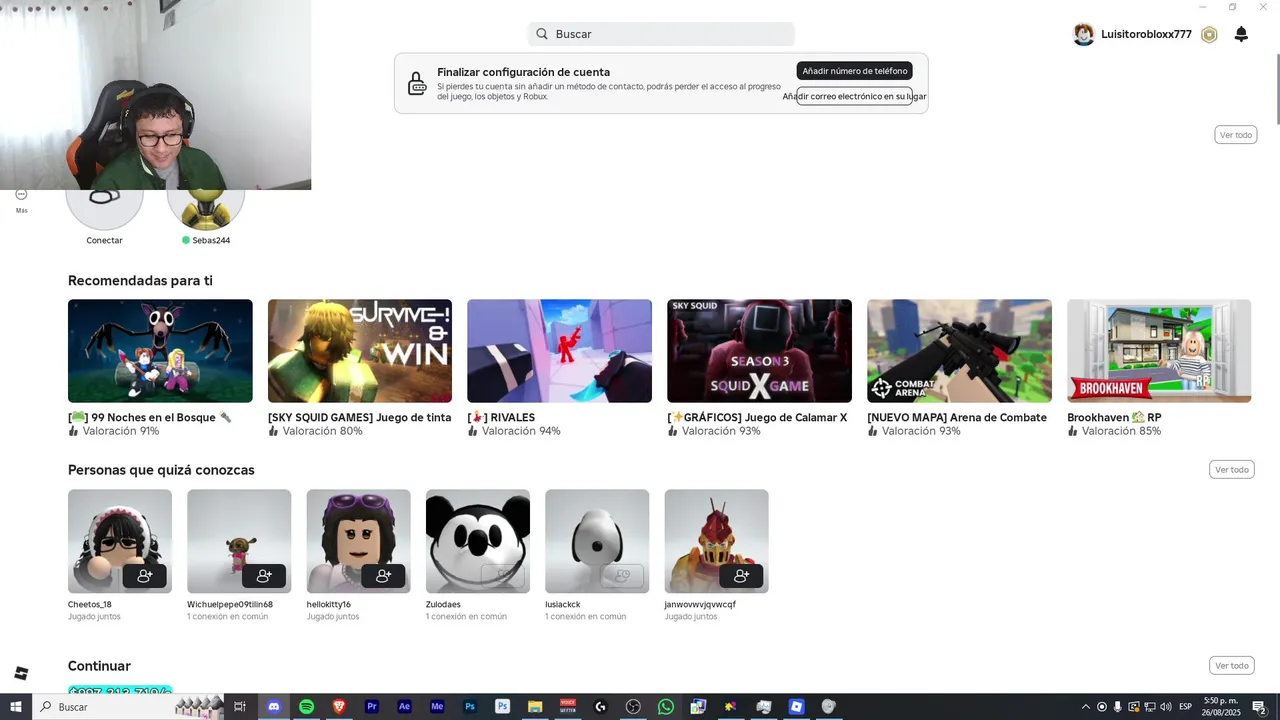
Task: Add Cheetos_18 as friend
Action: click(x=145, y=576)
